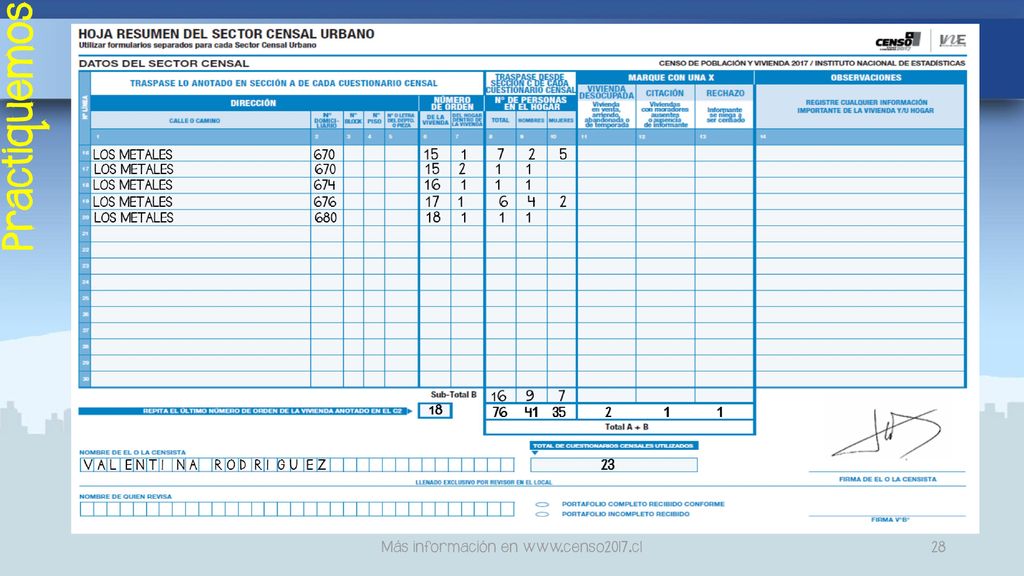Screen dimensions: 1024x576
Task: Click domicile number 680
Action: click(325, 217)
